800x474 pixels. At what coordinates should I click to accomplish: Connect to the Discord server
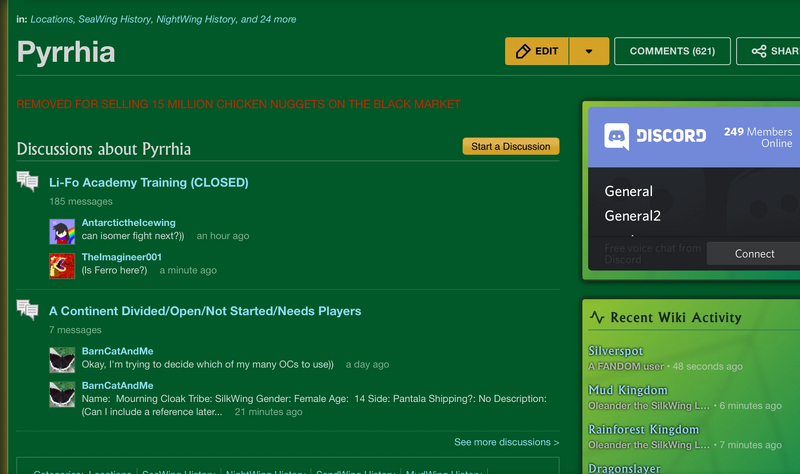(754, 253)
